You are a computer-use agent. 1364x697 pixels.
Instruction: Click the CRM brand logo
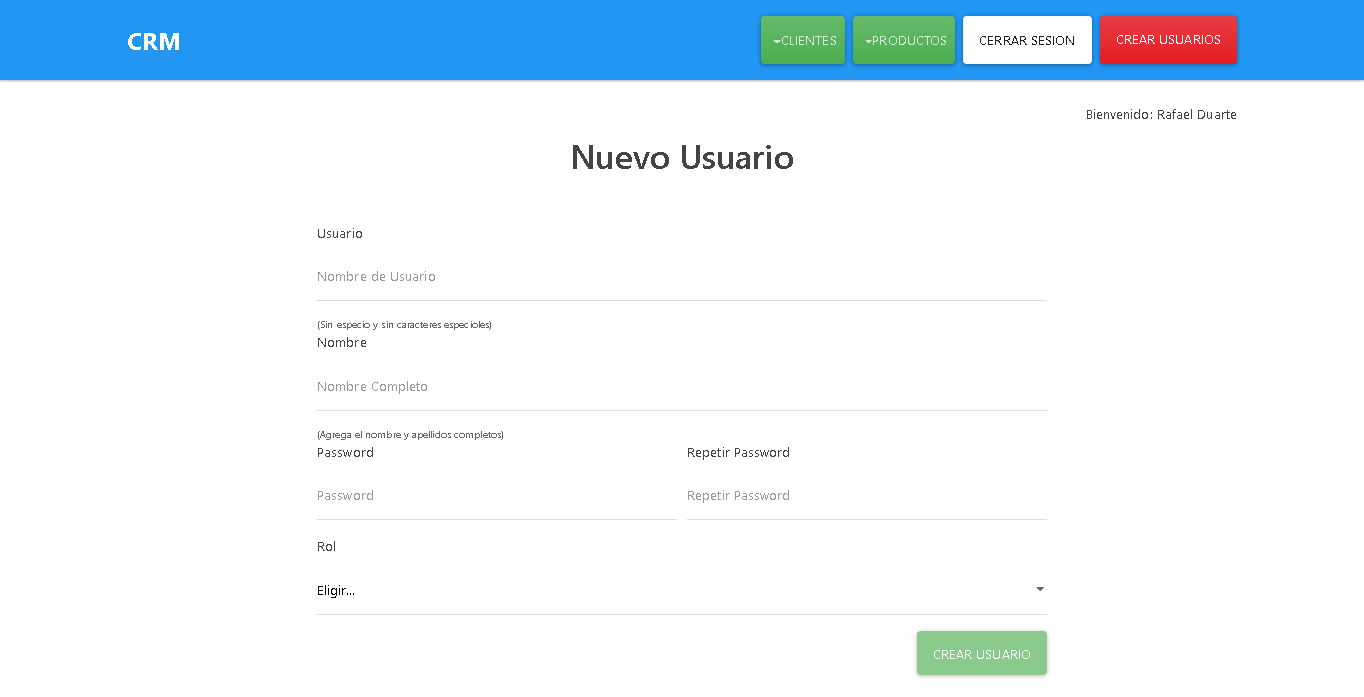[153, 41]
